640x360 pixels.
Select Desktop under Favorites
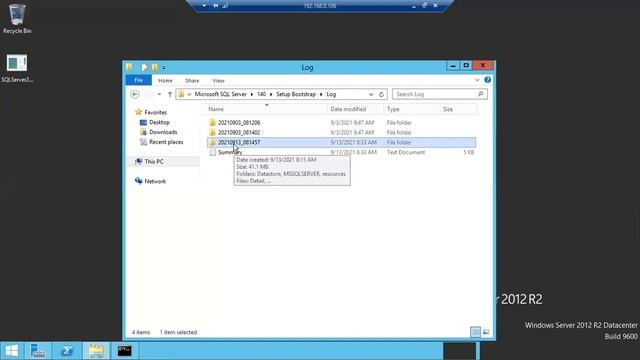[159, 122]
